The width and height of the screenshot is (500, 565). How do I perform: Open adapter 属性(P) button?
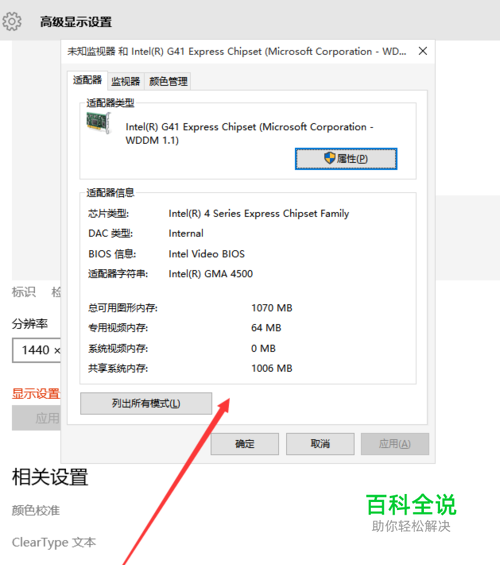(x=346, y=159)
